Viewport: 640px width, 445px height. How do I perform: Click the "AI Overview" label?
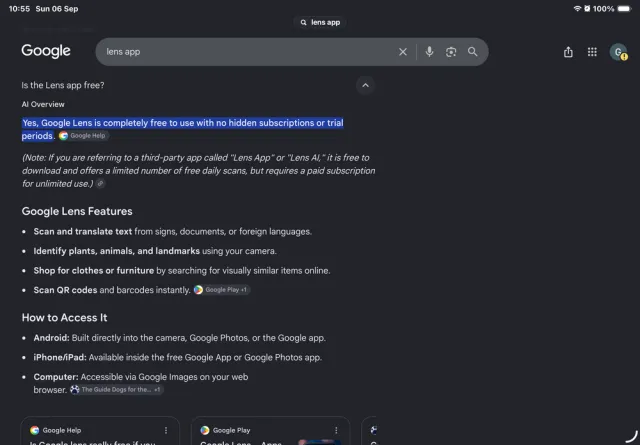[43, 105]
